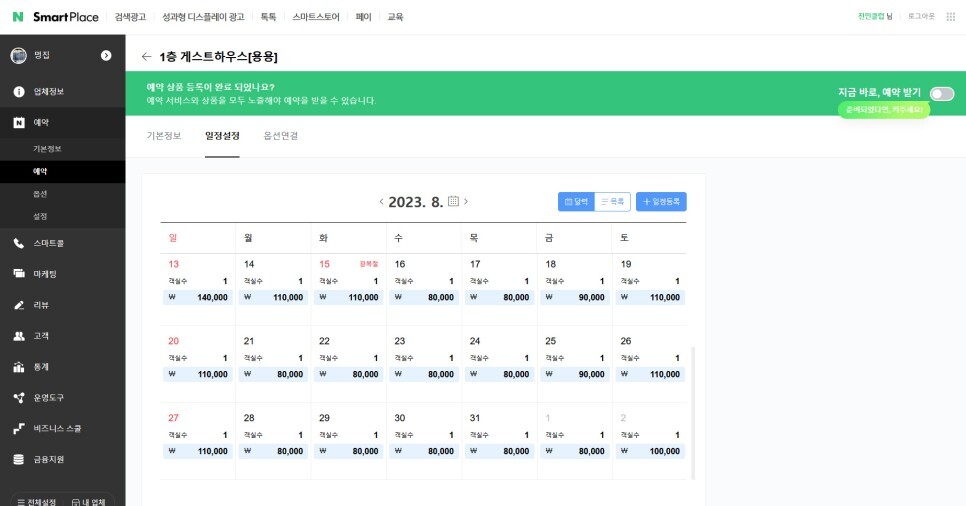Click the 로그아웃 link
The image size is (966, 506).
[x=921, y=16]
